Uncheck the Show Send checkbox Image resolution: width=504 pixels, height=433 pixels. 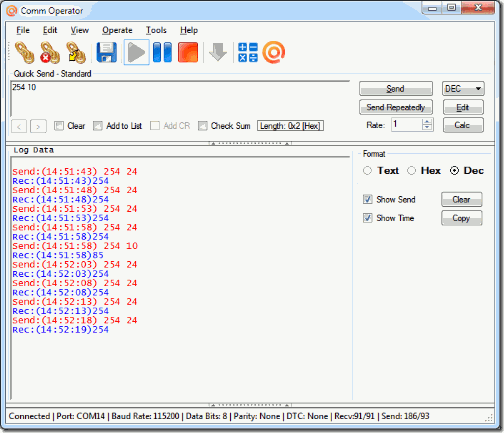coord(368,199)
